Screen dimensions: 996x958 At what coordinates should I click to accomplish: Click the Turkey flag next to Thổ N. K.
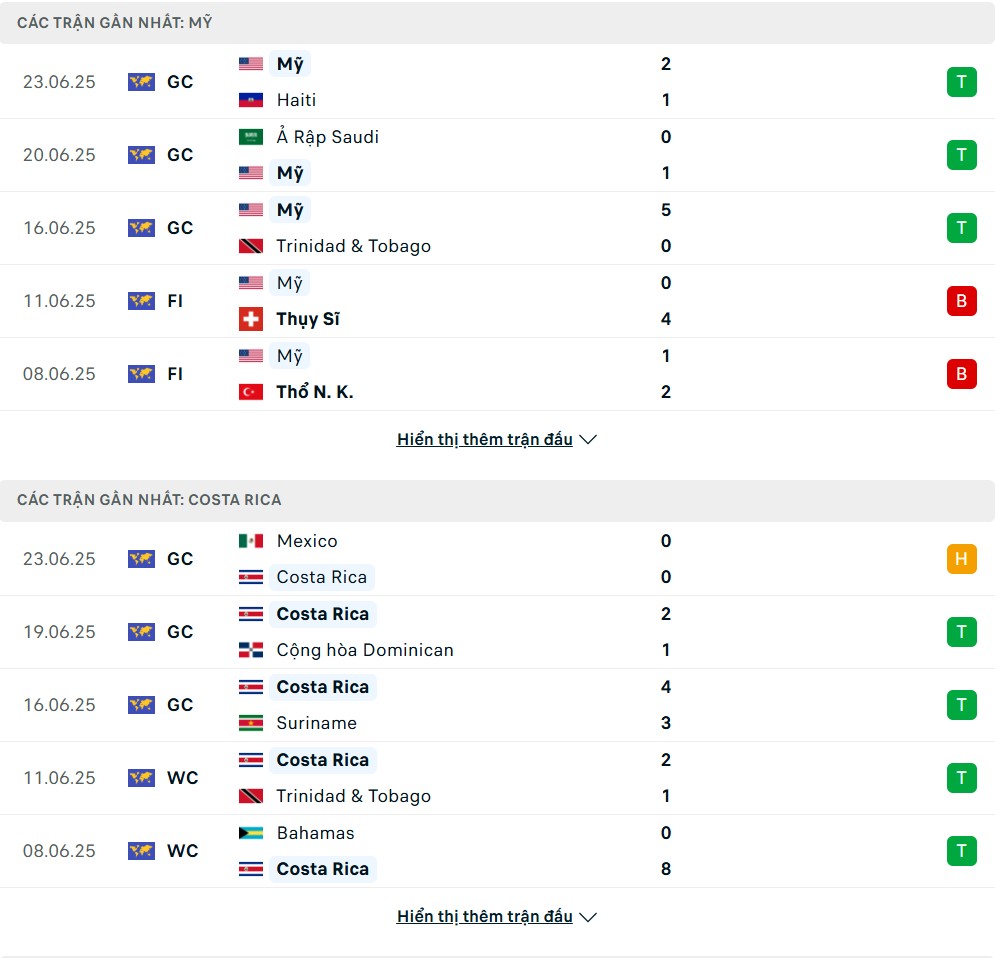coord(251,392)
